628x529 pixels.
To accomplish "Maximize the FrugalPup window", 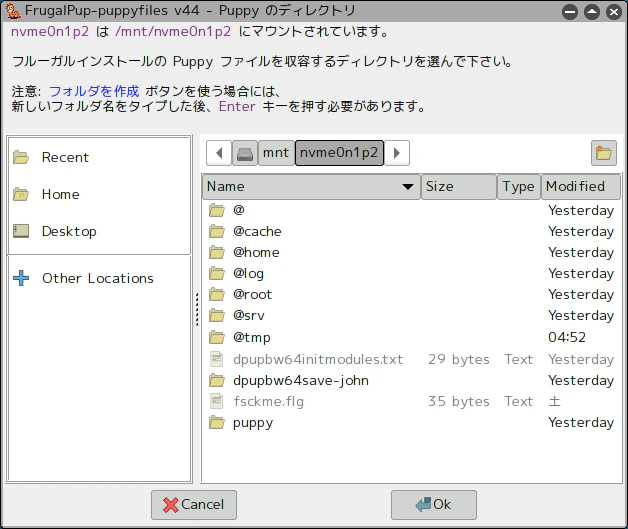I will pyautogui.click(x=592, y=12).
